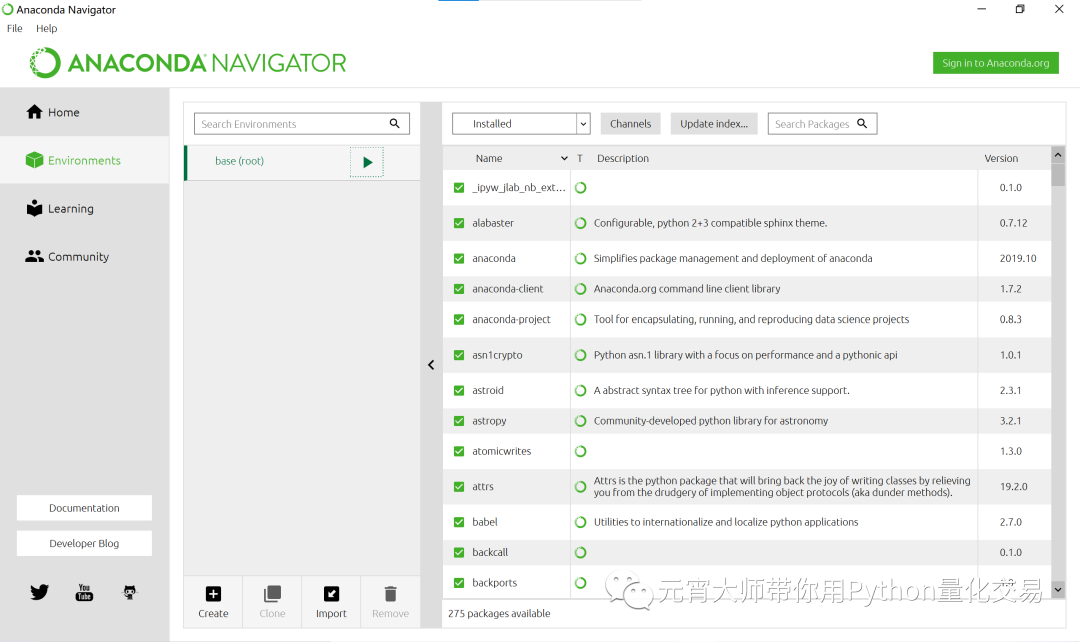The height and width of the screenshot is (642, 1080).
Task: Click the Anaconda Navigator logo
Action: [x=187, y=63]
